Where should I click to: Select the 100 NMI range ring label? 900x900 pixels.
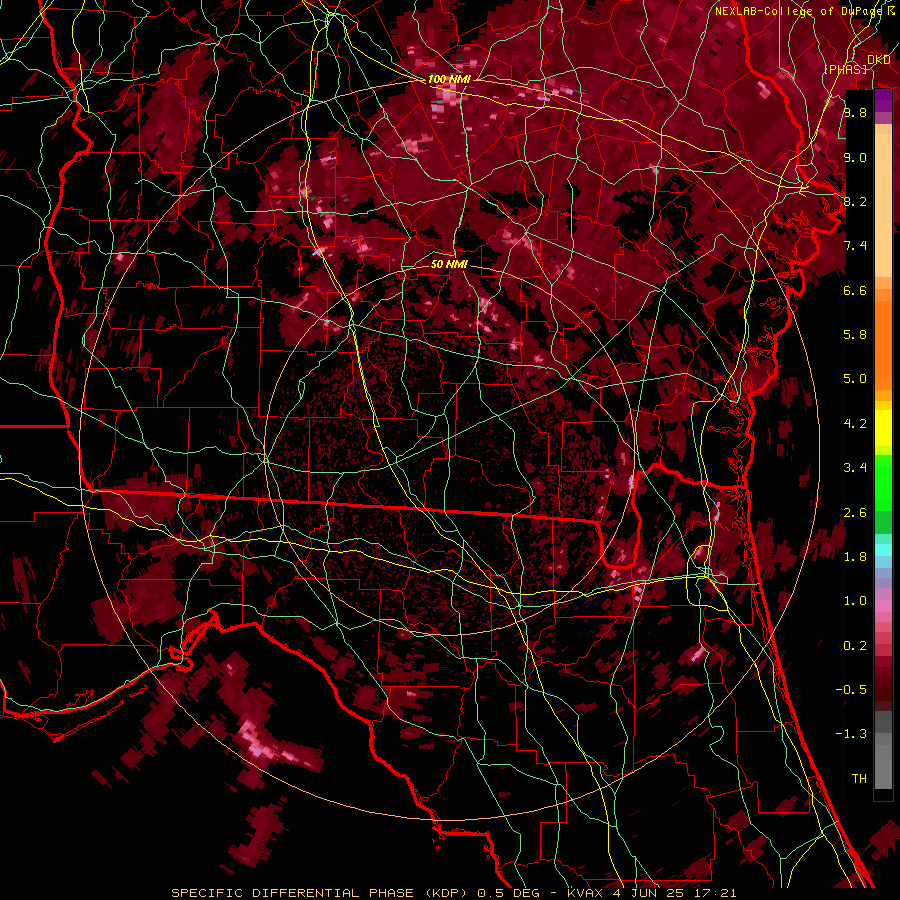coord(449,79)
